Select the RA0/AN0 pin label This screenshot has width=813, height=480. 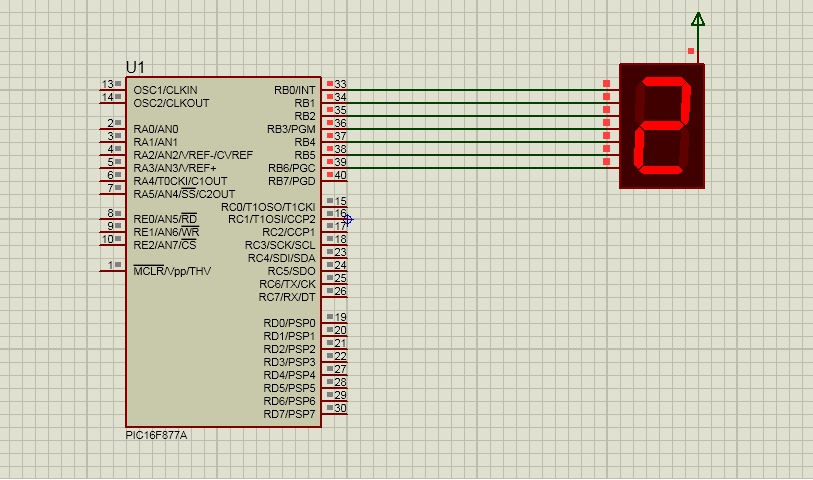click(x=156, y=129)
